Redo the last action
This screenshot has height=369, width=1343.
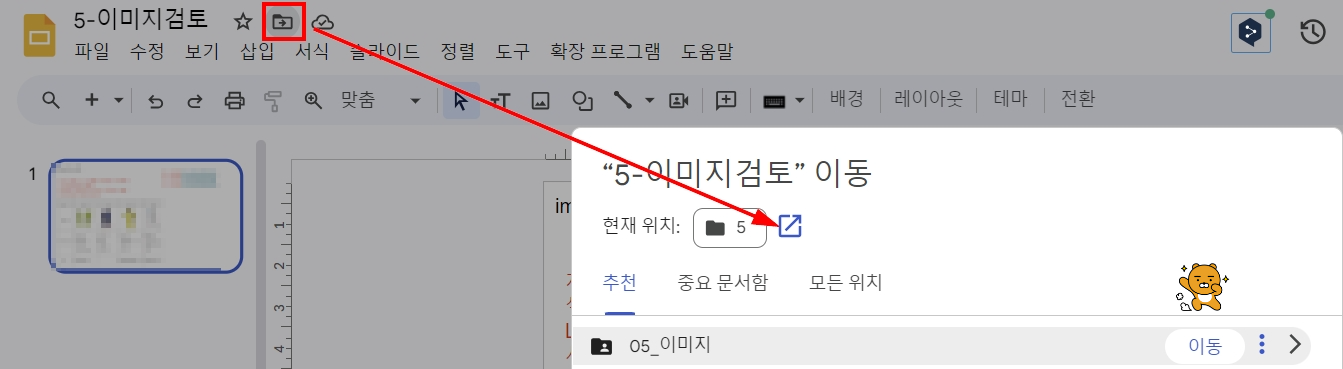tap(195, 100)
